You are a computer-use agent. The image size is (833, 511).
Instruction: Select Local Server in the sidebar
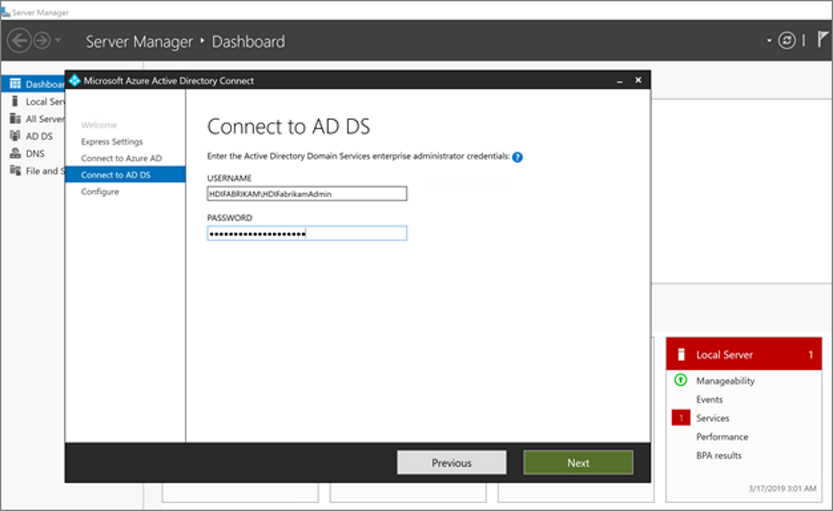point(35,101)
